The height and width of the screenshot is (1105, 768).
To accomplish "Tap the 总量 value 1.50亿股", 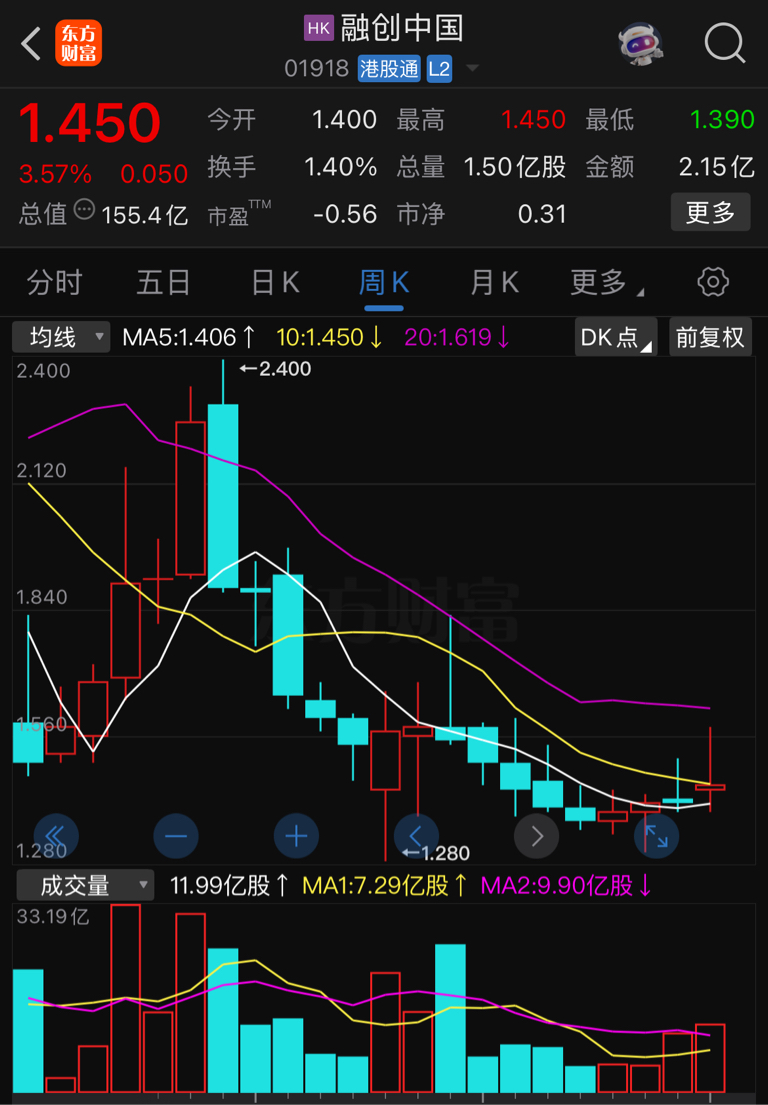I will (515, 167).
